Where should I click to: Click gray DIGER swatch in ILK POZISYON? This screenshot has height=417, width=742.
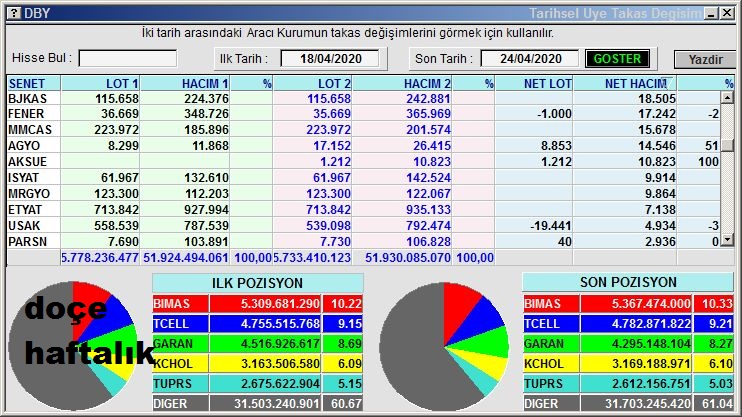coord(180,404)
